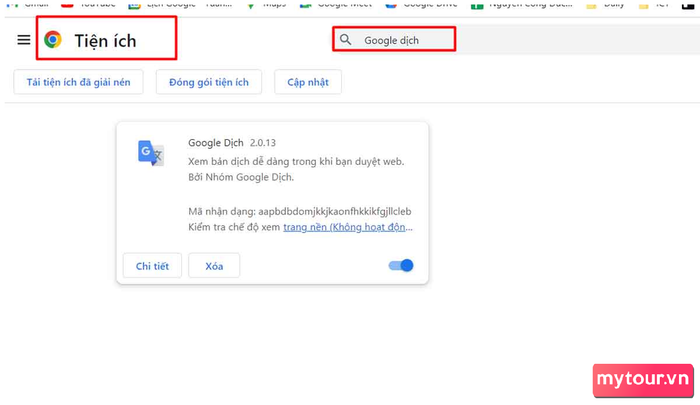Open the Google Meet bookmark

336,4
